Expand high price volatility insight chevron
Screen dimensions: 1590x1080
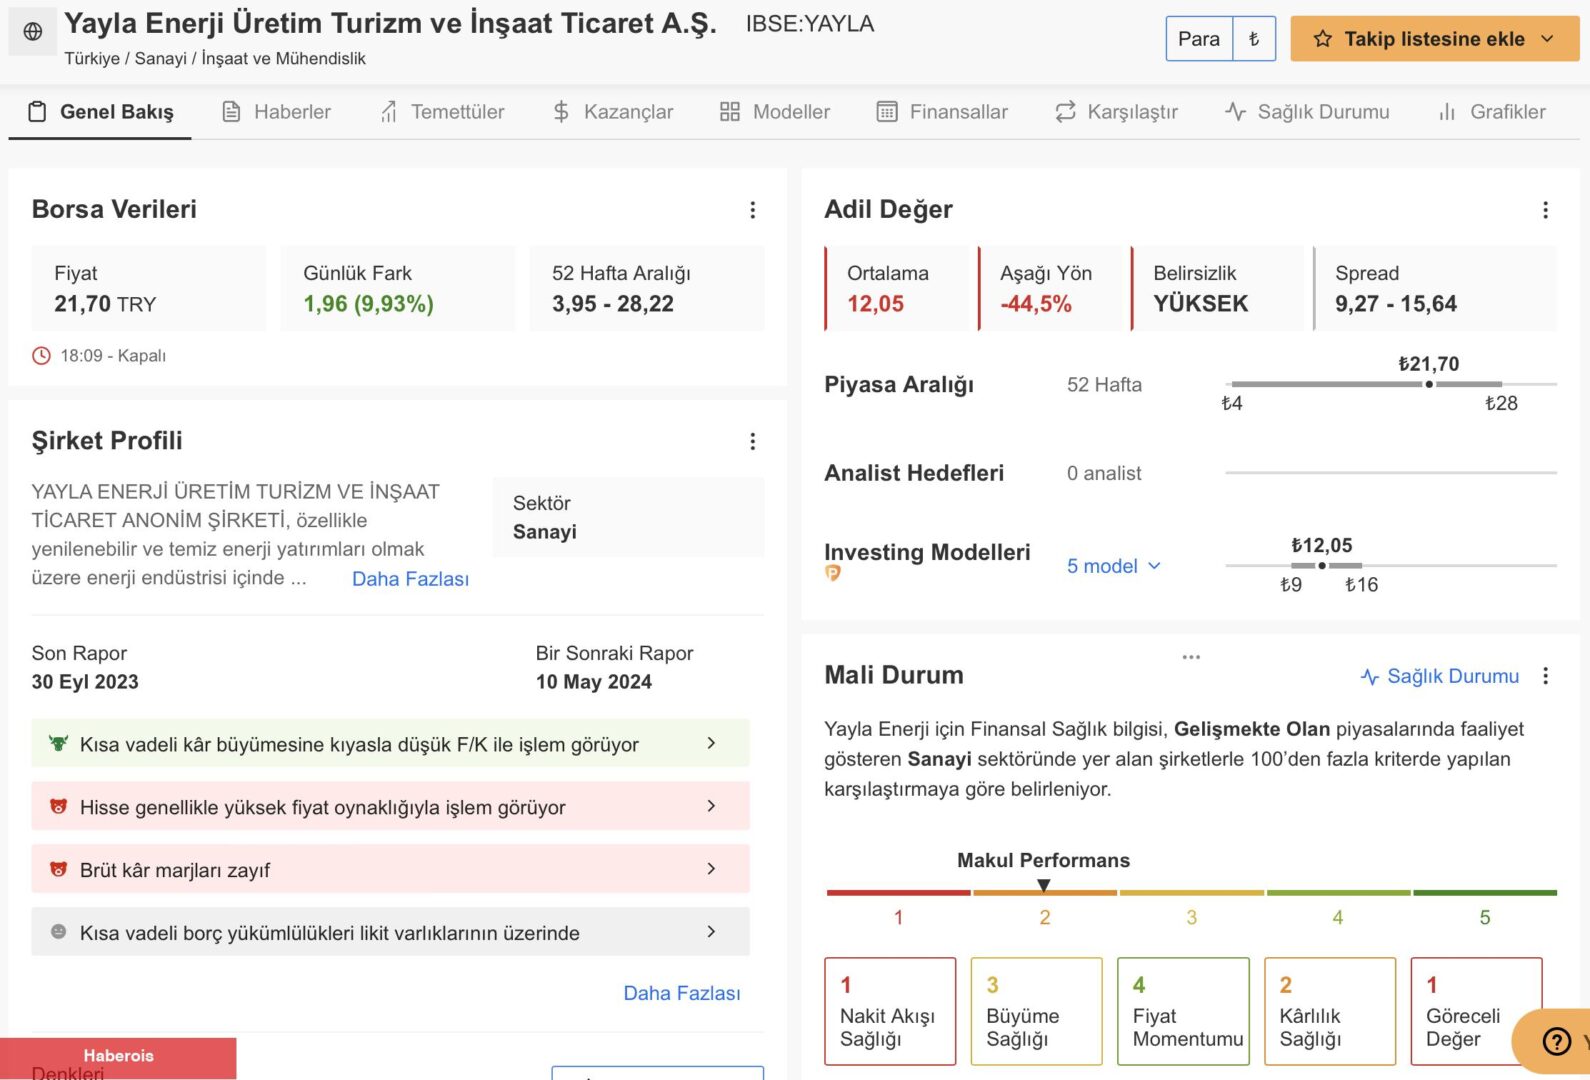pos(711,806)
